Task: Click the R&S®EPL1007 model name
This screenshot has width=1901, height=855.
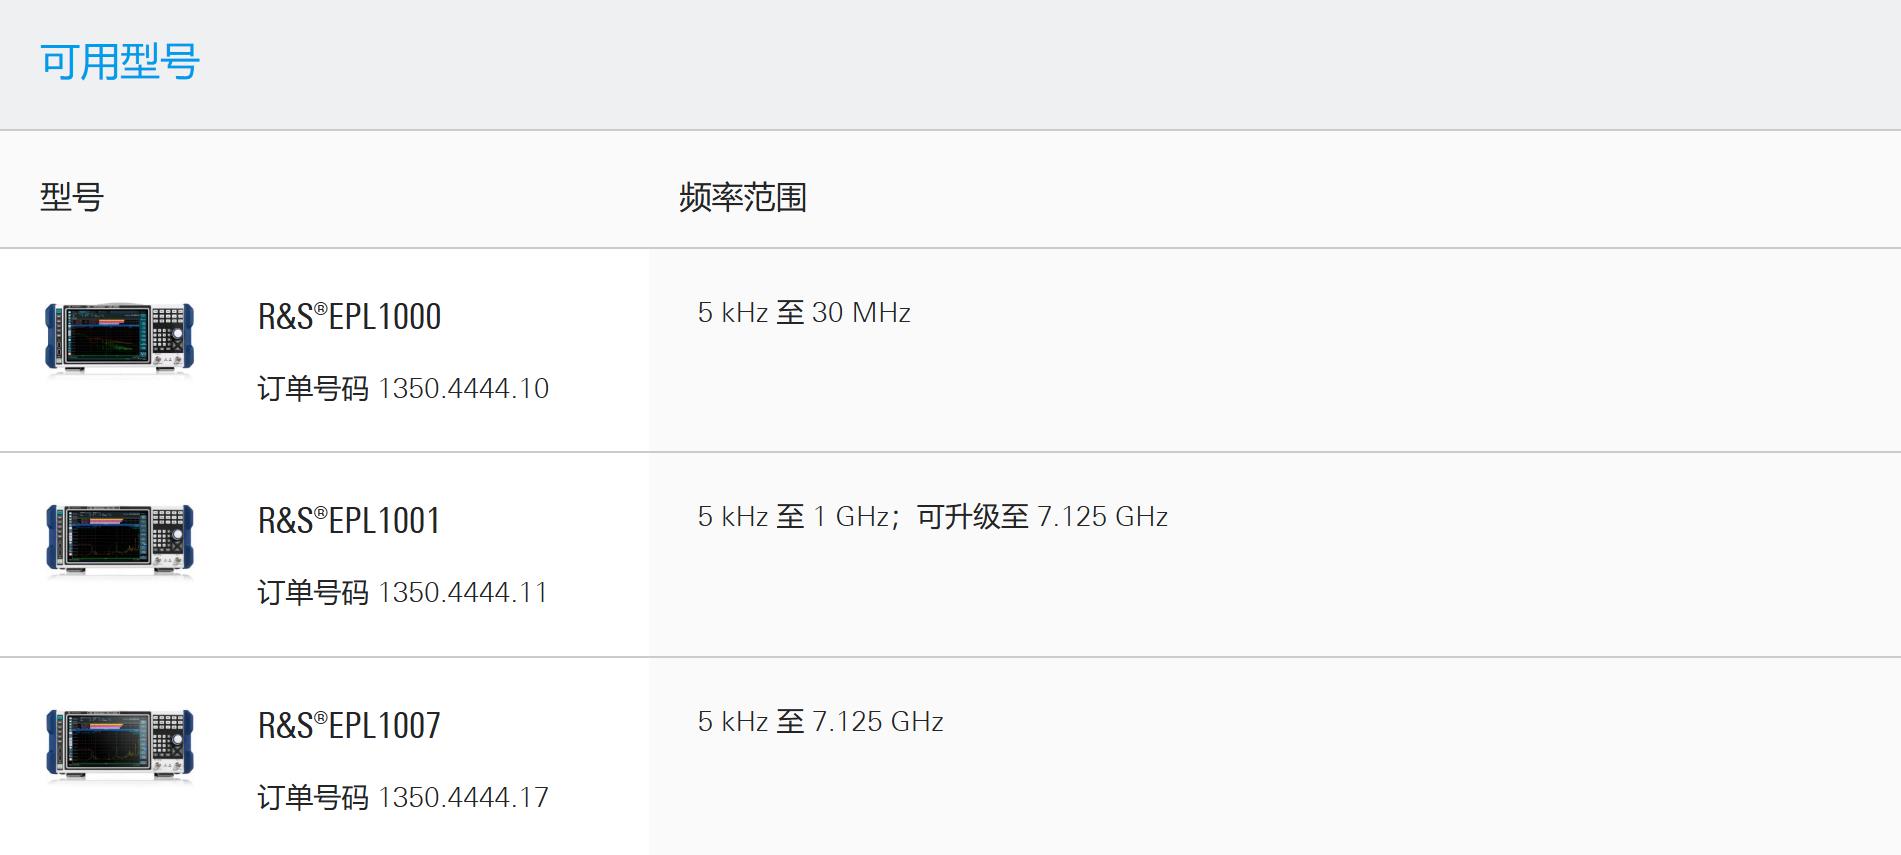Action: click(349, 726)
